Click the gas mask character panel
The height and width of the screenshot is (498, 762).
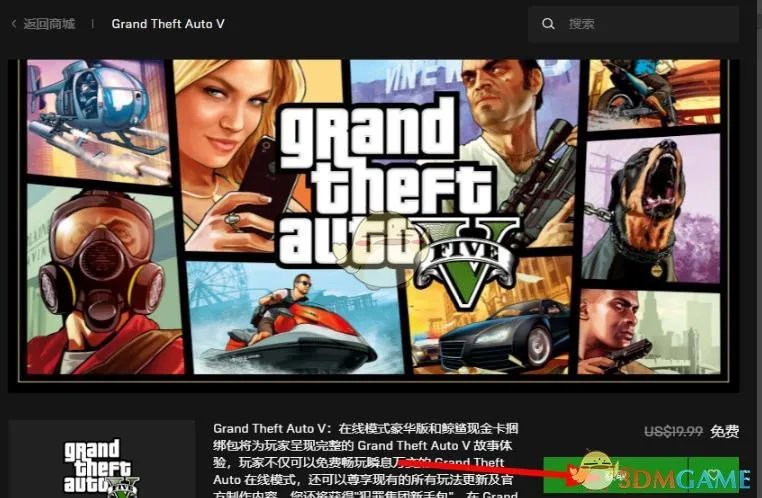pos(104,281)
